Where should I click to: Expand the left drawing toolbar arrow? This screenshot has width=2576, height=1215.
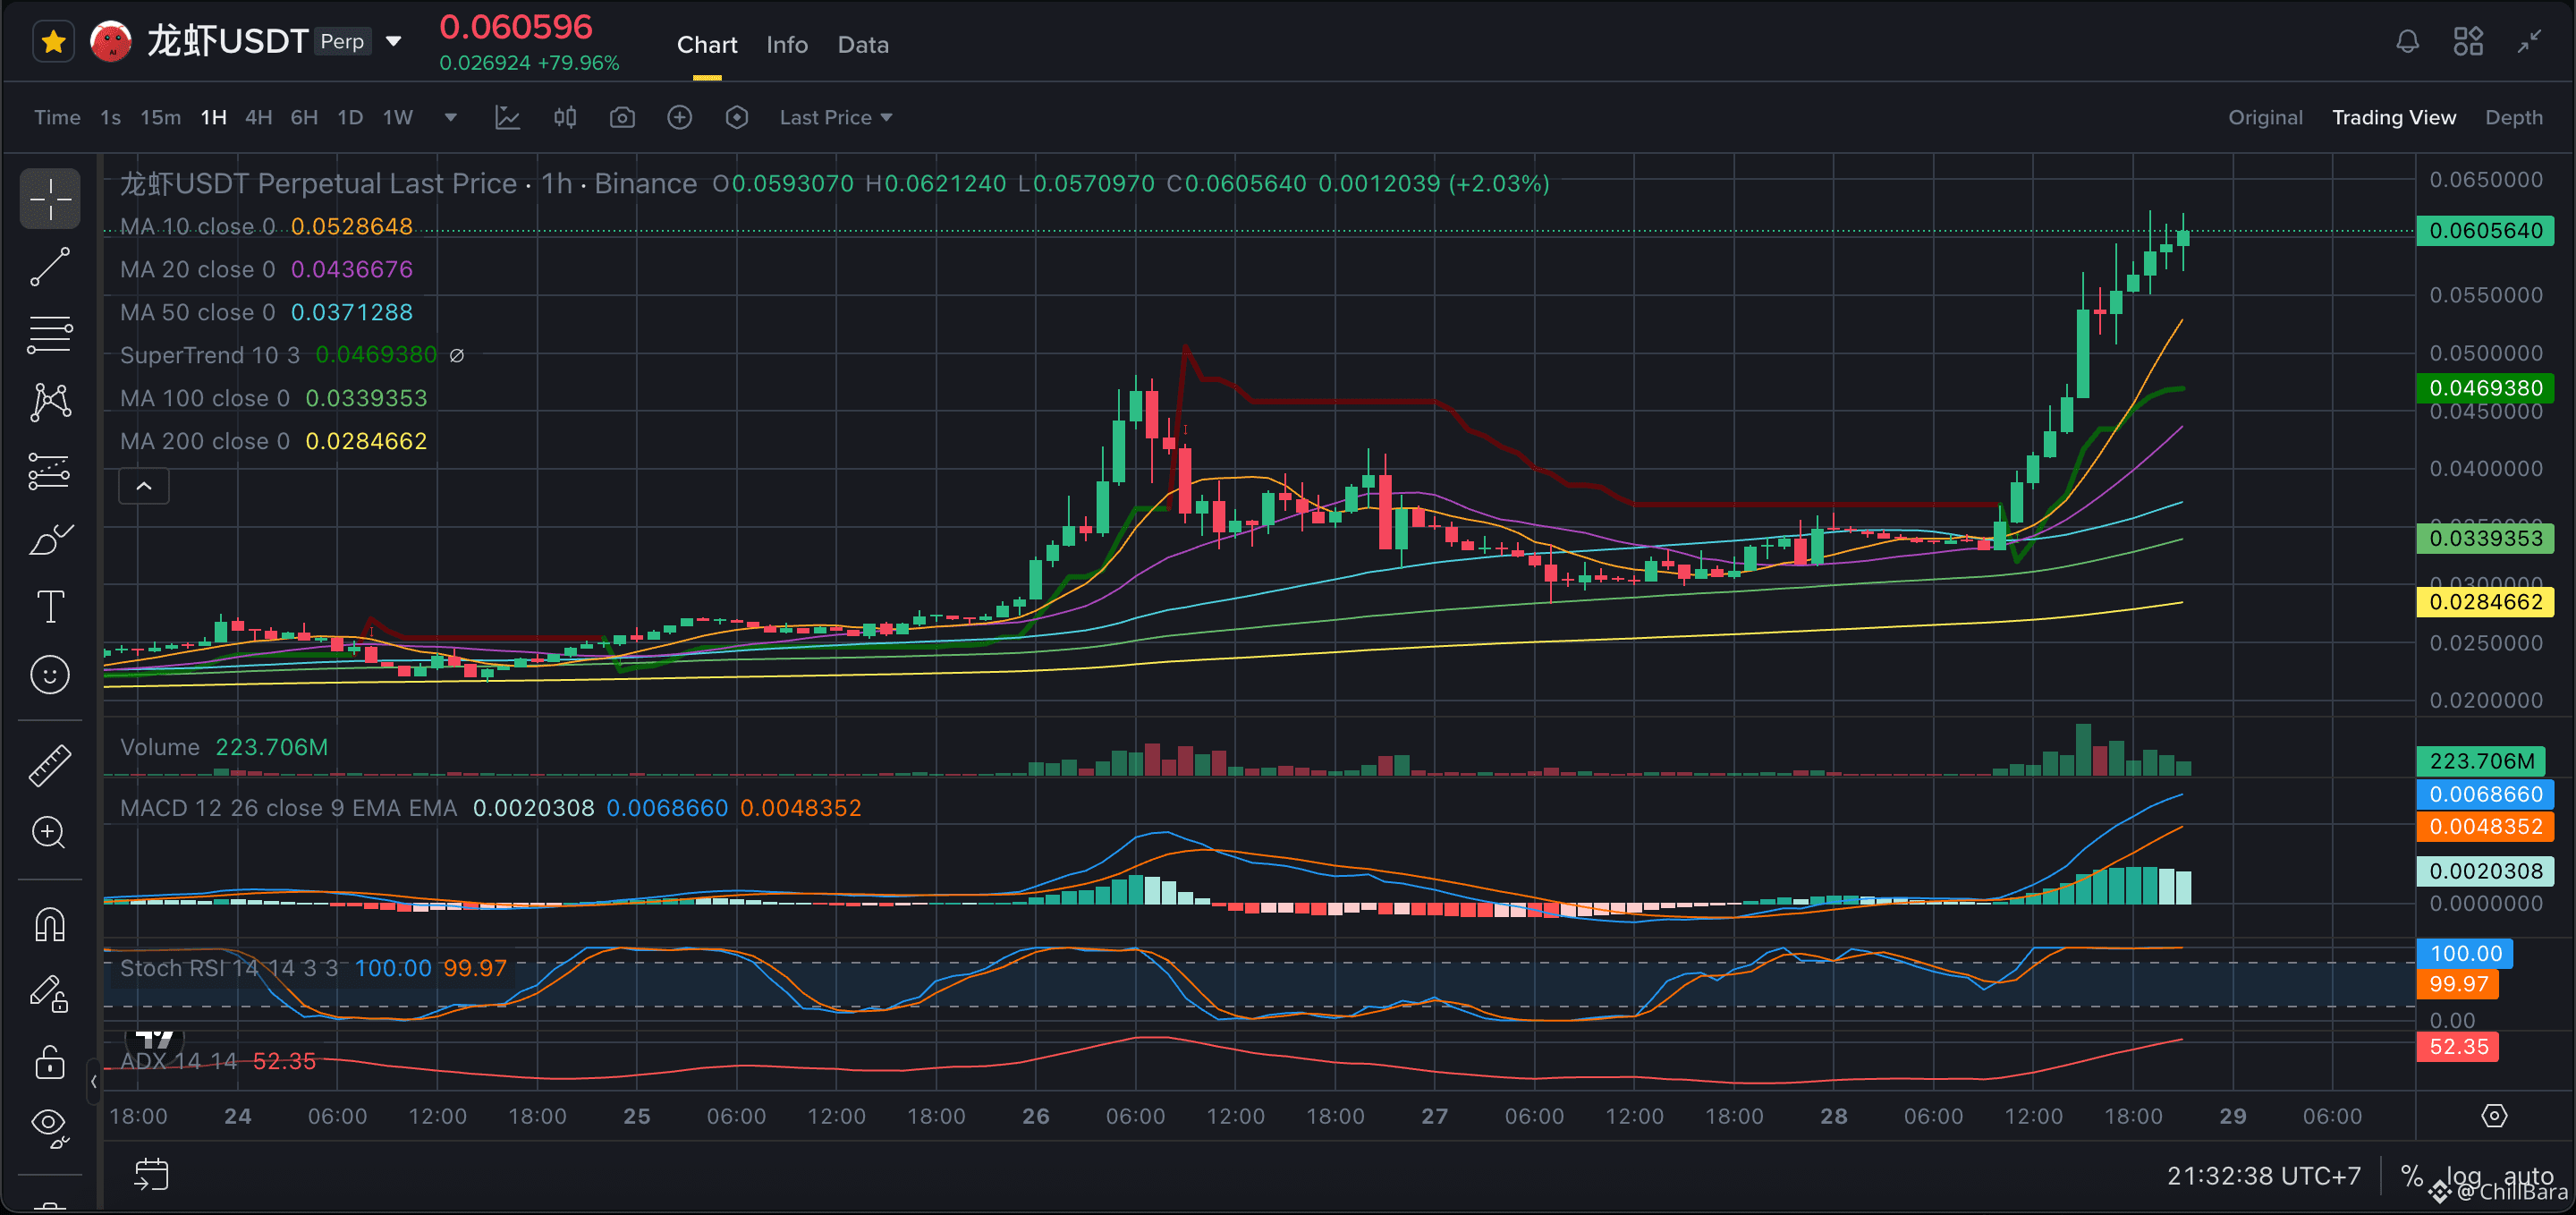click(93, 1082)
